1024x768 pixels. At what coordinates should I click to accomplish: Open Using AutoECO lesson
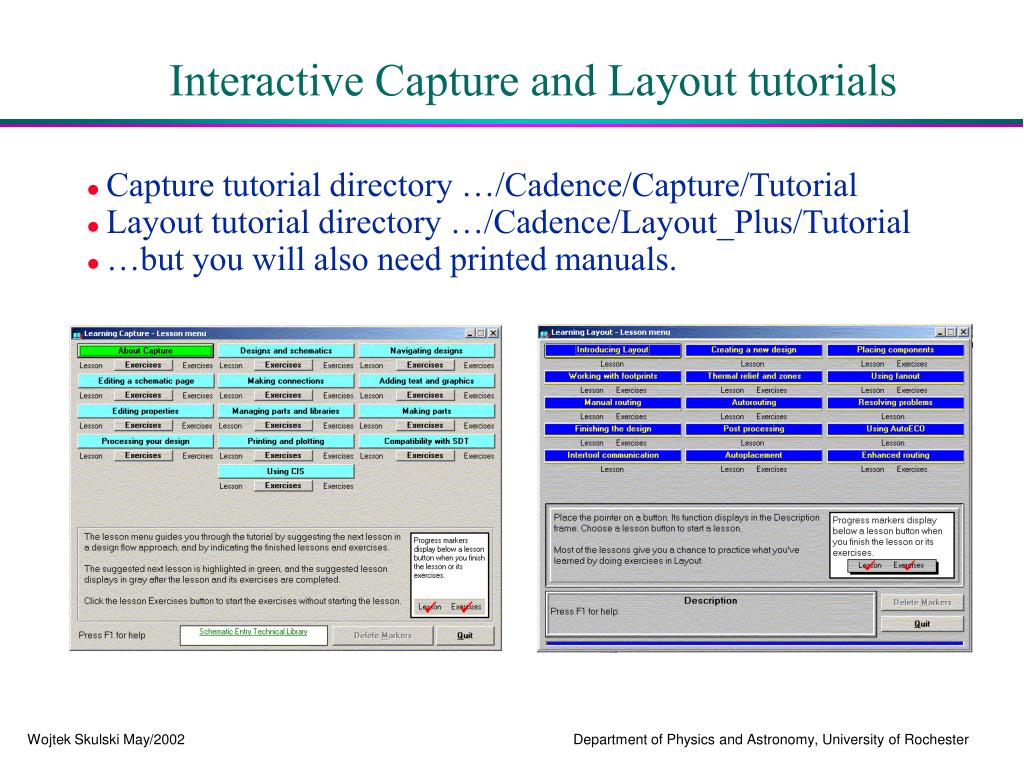pos(895,429)
